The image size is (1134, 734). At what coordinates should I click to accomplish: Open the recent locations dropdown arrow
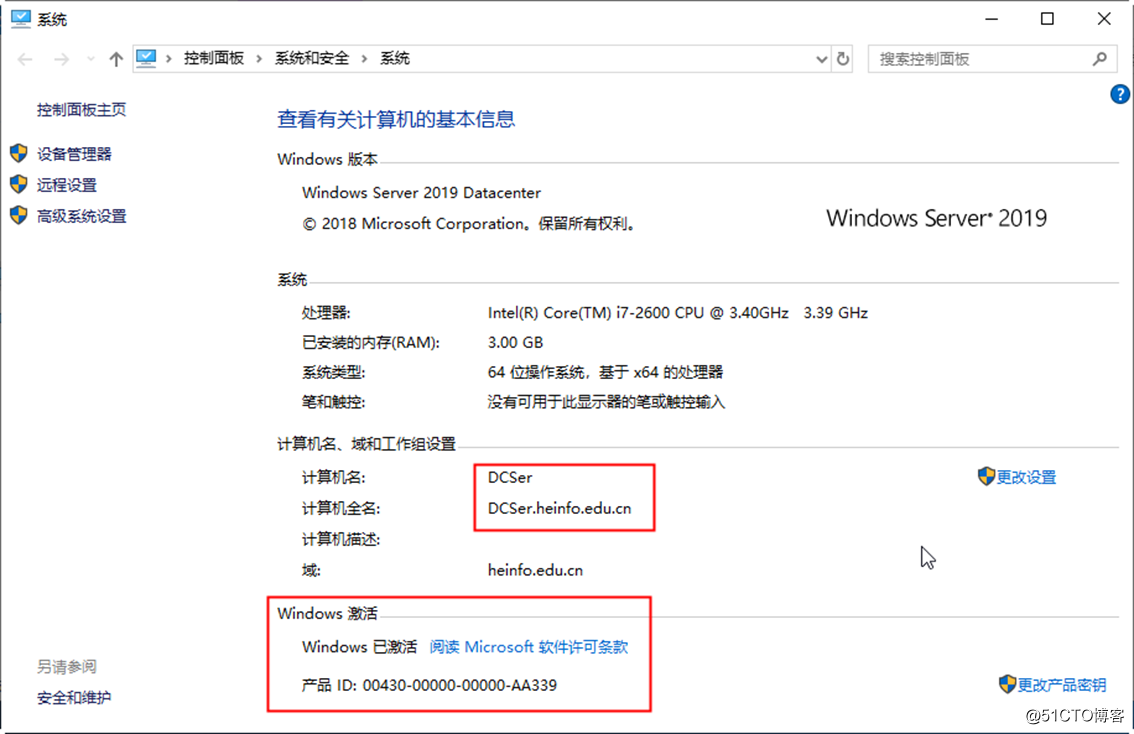click(90, 59)
